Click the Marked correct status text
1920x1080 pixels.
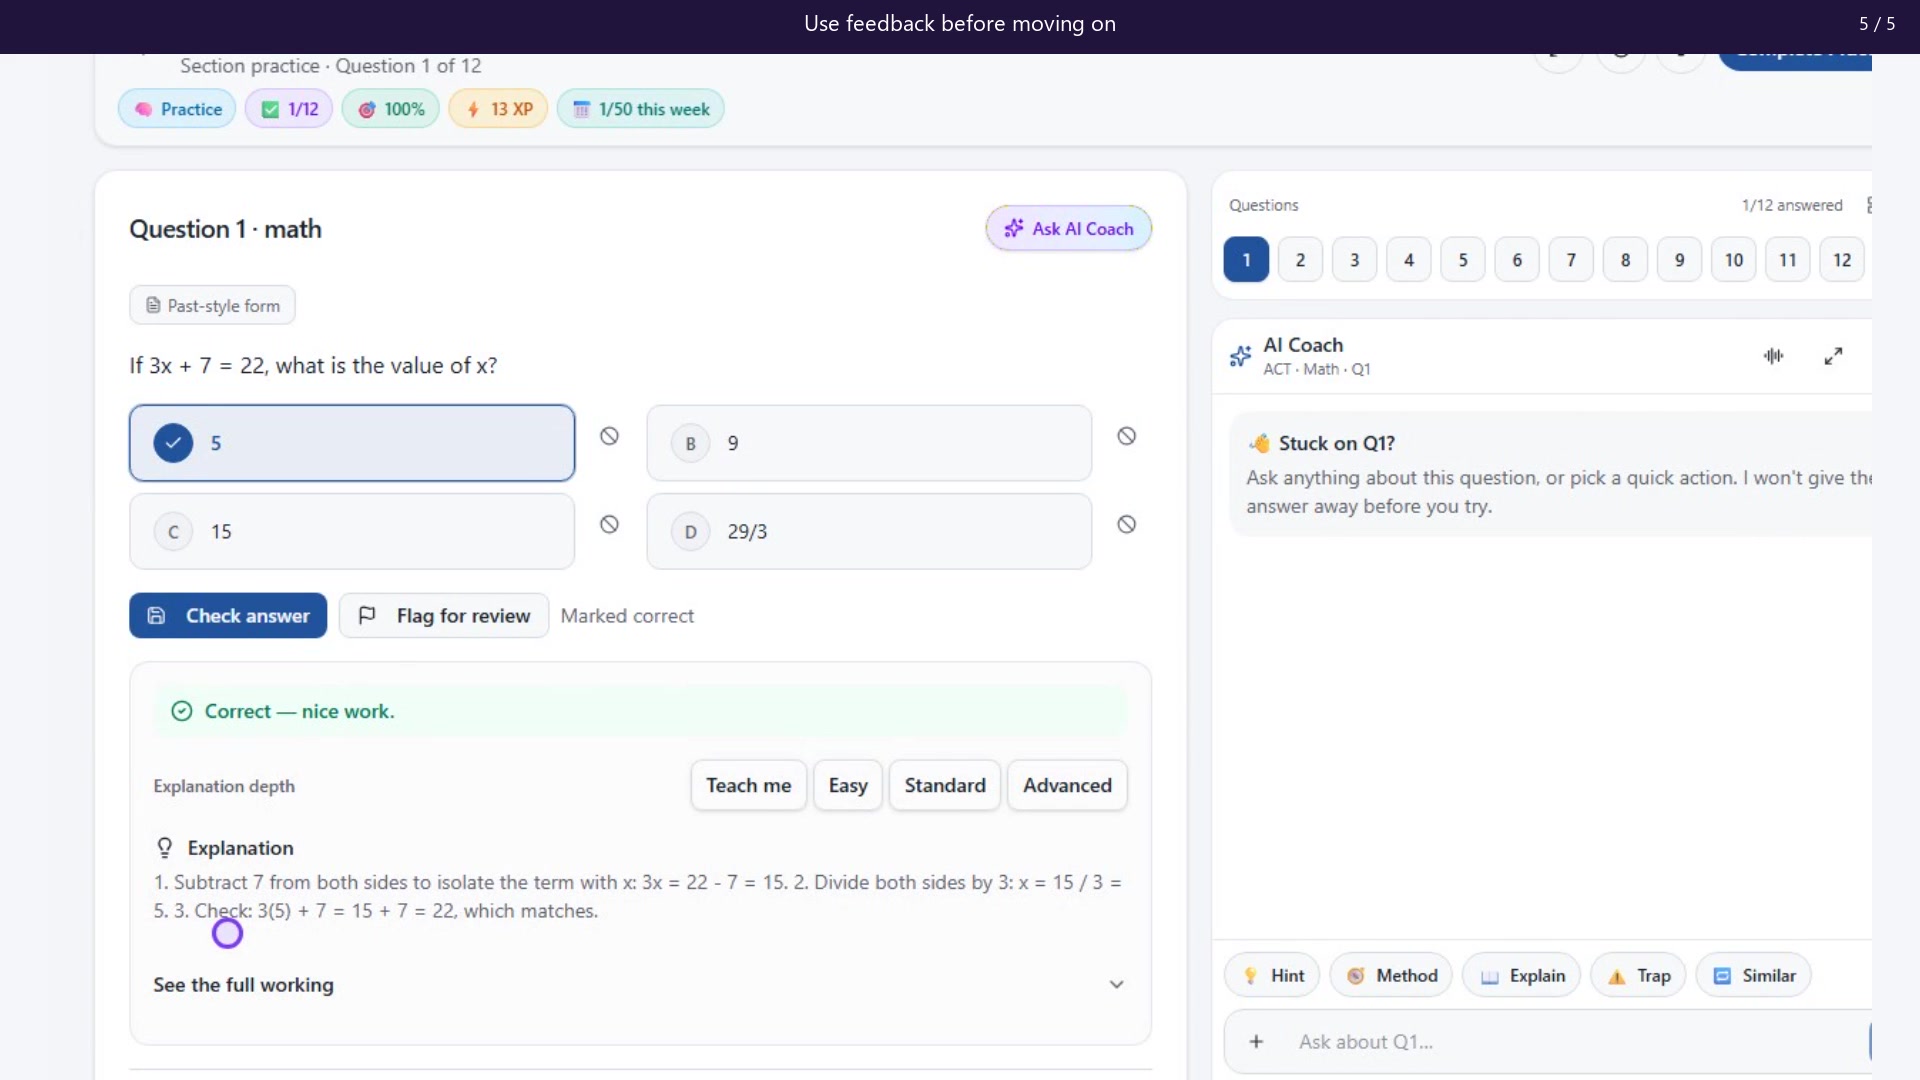[x=627, y=616]
